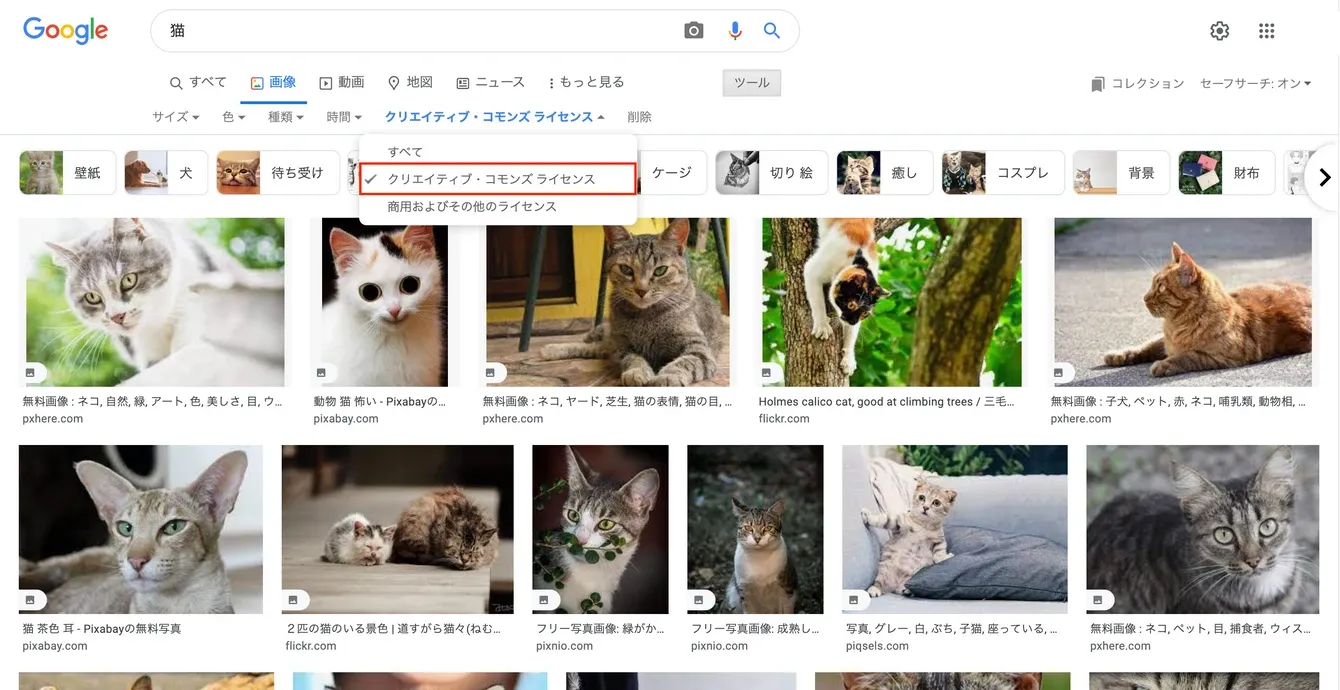
Task: Open the tabby cat by yellow door image
Action: (x=609, y=302)
